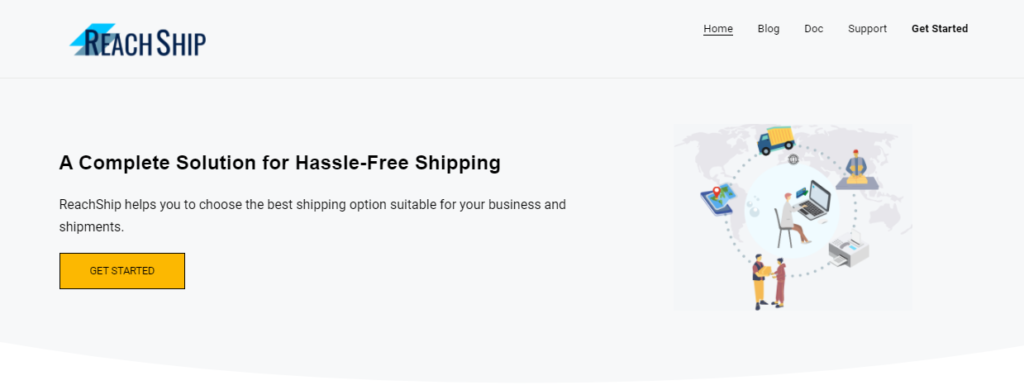Click the laptop in the center illustration
The width and height of the screenshot is (1024, 390).
(814, 200)
